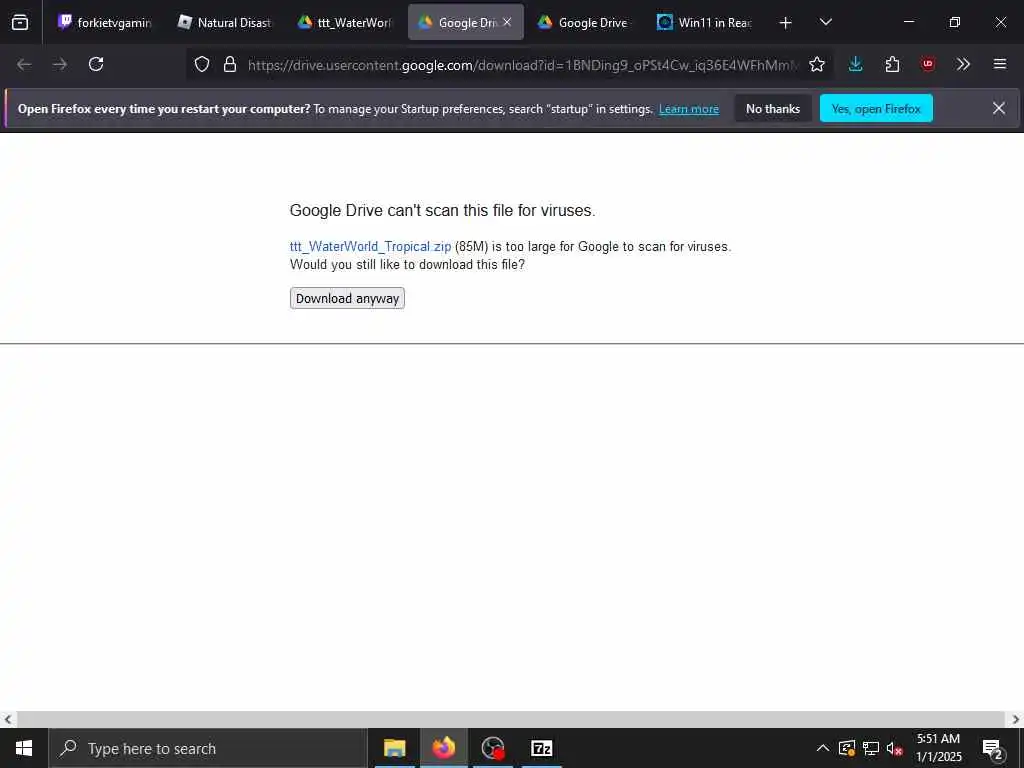This screenshot has height=768, width=1024.
Task: Open File Explorer from the taskbar
Action: [x=394, y=748]
